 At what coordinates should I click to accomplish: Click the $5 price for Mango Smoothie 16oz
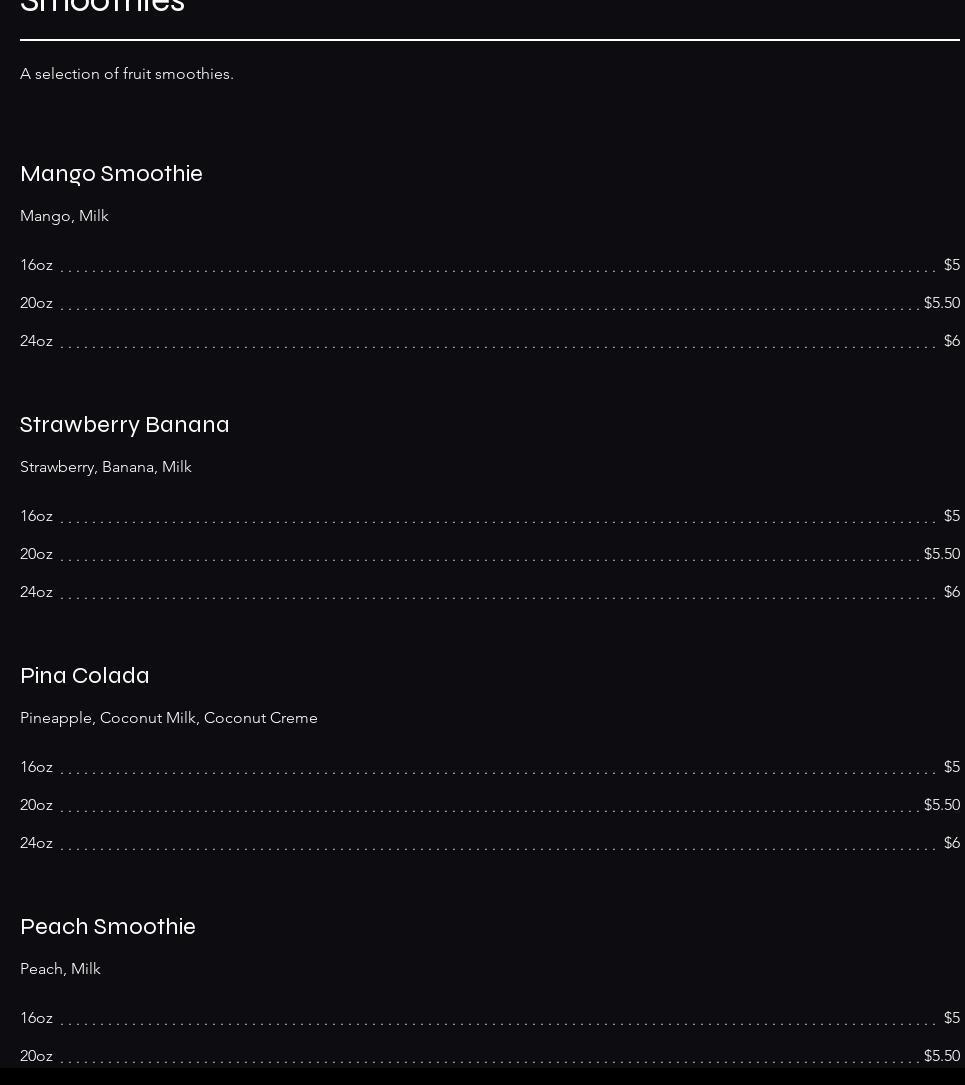pyautogui.click(x=951, y=265)
